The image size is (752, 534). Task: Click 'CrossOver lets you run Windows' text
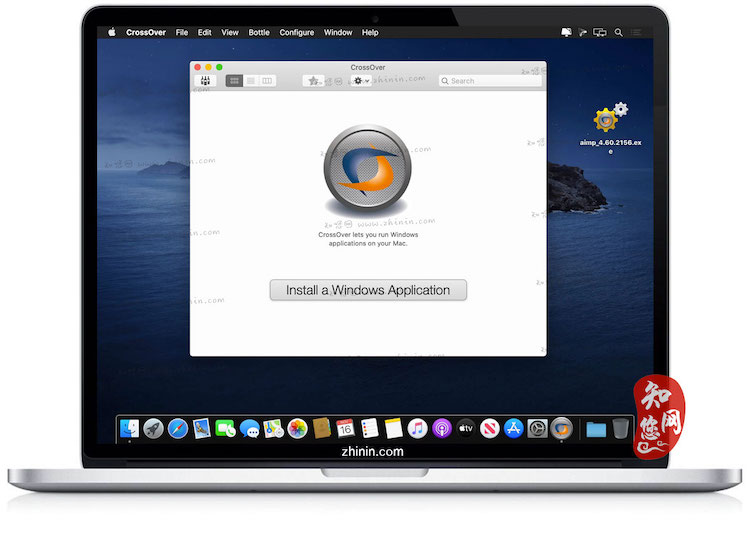click(368, 235)
